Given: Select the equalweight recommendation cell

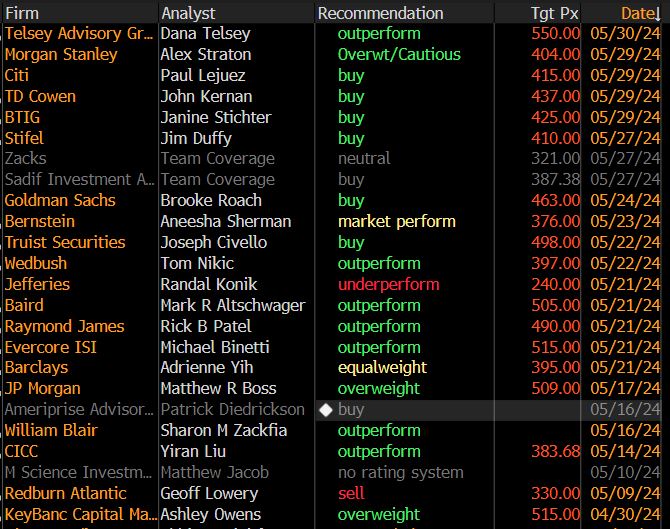Looking at the screenshot, I should (x=382, y=367).
